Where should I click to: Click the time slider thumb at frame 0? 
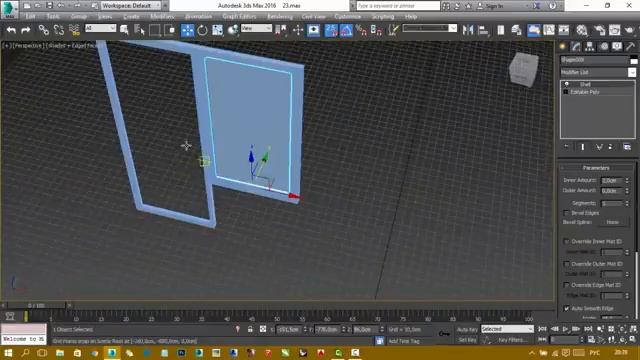tap(36, 305)
